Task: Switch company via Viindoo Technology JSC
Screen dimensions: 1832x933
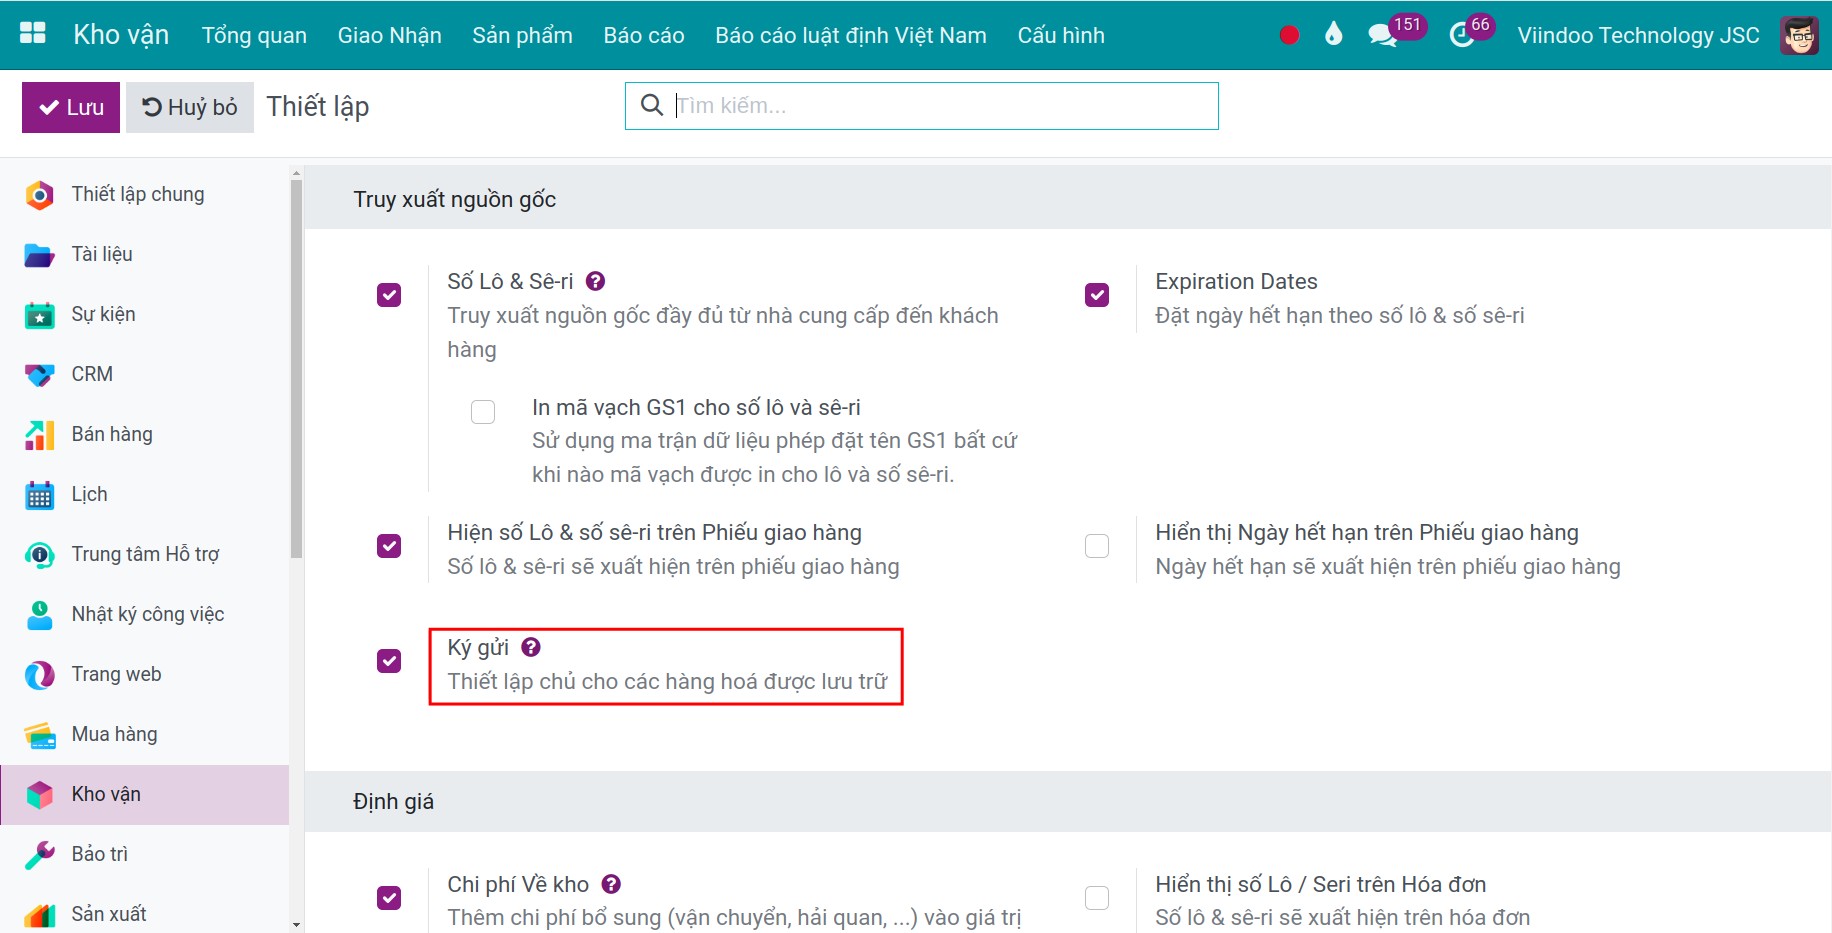Action: tap(1638, 35)
